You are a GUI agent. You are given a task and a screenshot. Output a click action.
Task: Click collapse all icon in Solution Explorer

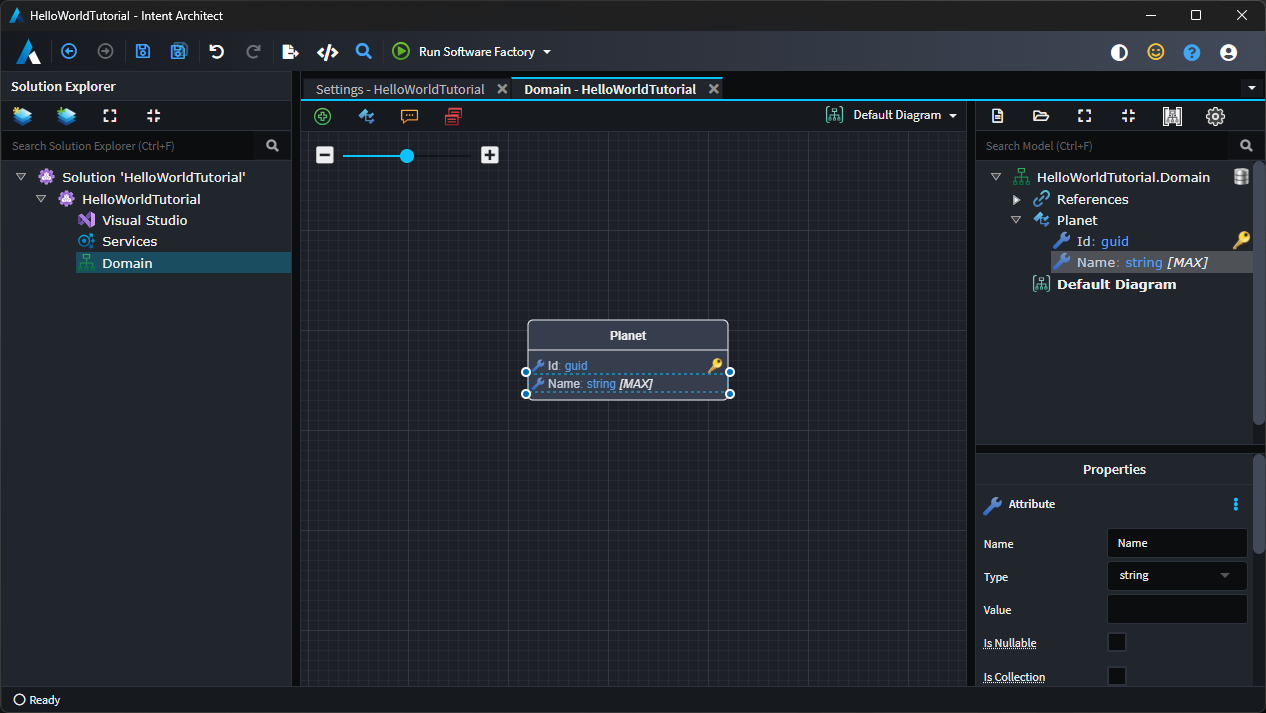pyautogui.click(x=153, y=116)
